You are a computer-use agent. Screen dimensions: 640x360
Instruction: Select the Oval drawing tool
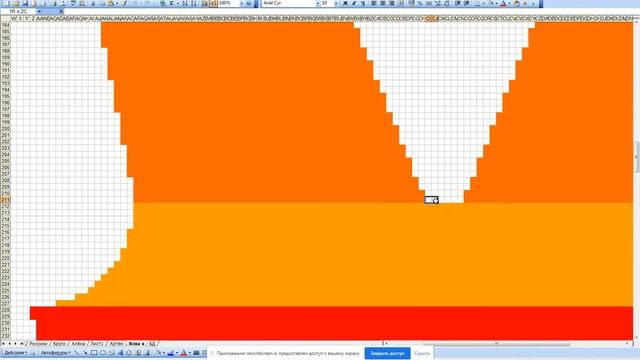point(103,353)
